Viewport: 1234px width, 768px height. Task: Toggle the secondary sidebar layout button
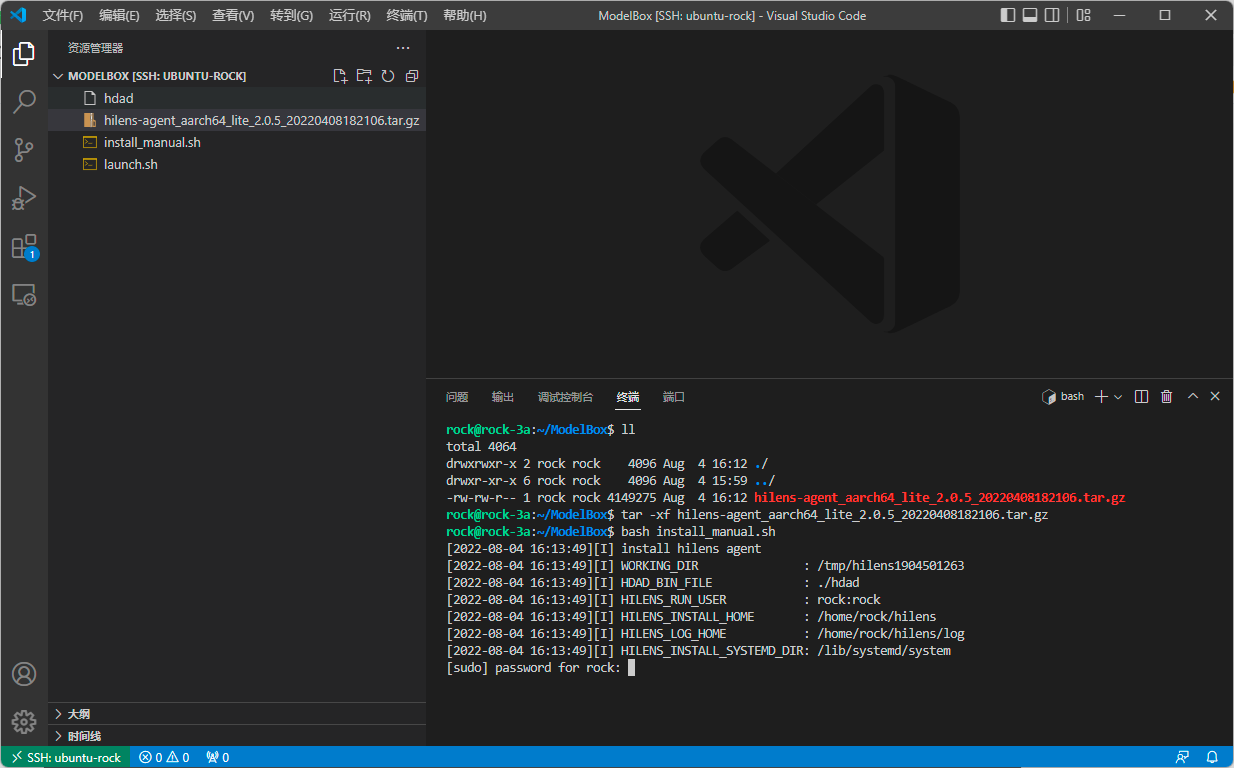pyautogui.click(x=1051, y=15)
